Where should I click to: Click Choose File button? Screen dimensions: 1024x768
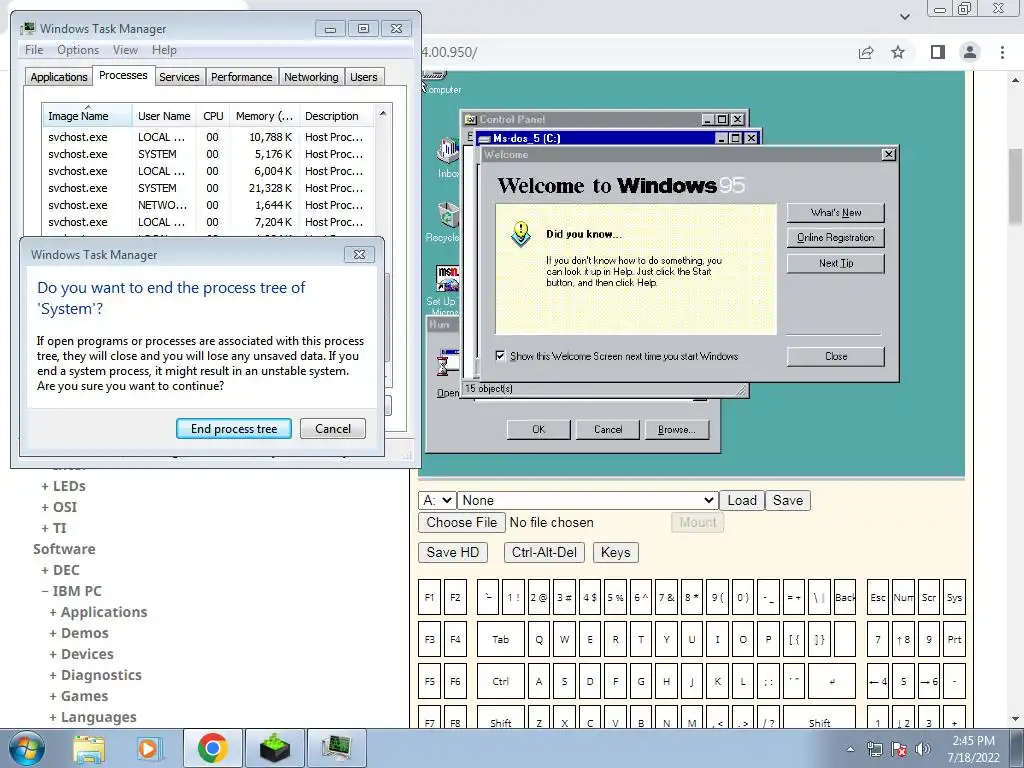(462, 522)
